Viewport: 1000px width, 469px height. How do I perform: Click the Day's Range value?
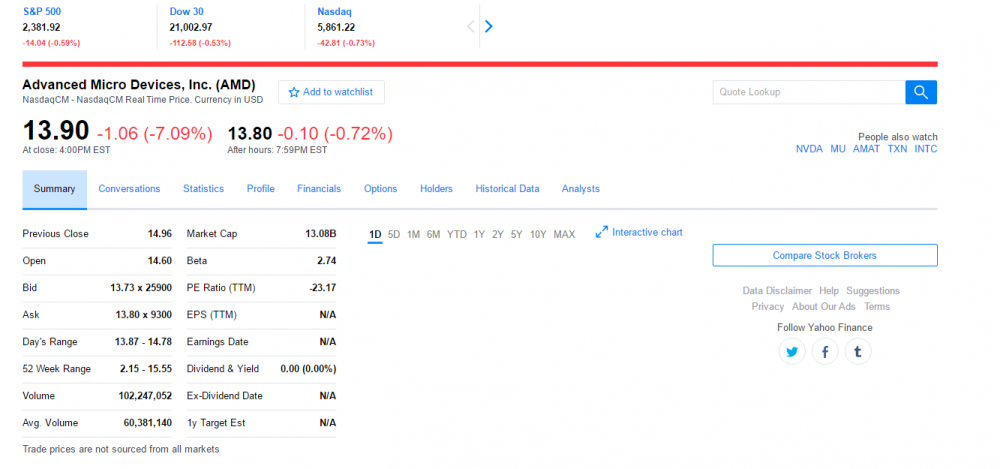coord(143,341)
